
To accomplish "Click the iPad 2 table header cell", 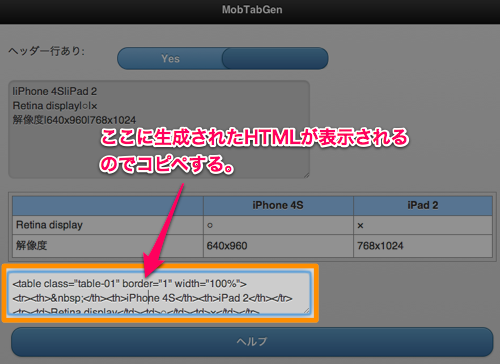I will [x=423, y=205].
